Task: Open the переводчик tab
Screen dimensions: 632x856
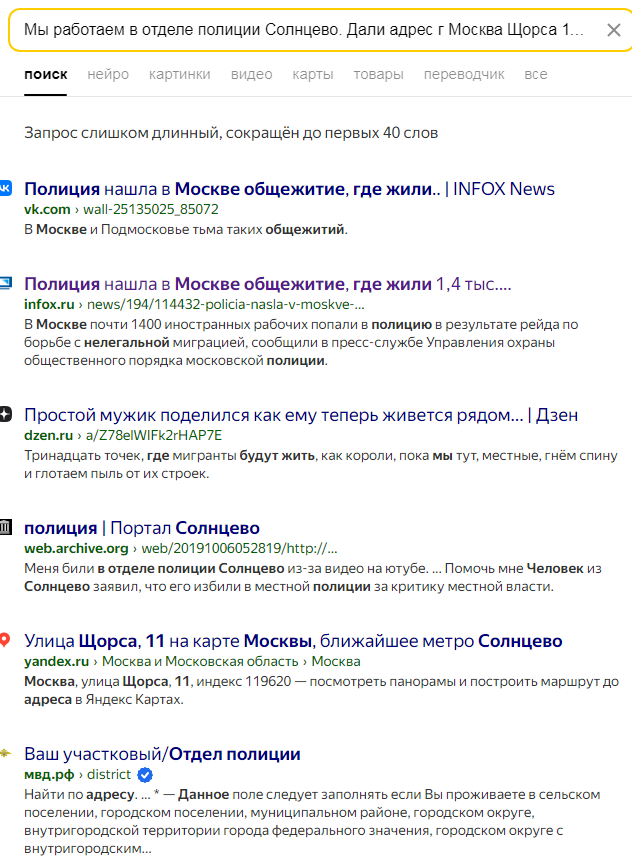Action: coord(464,74)
